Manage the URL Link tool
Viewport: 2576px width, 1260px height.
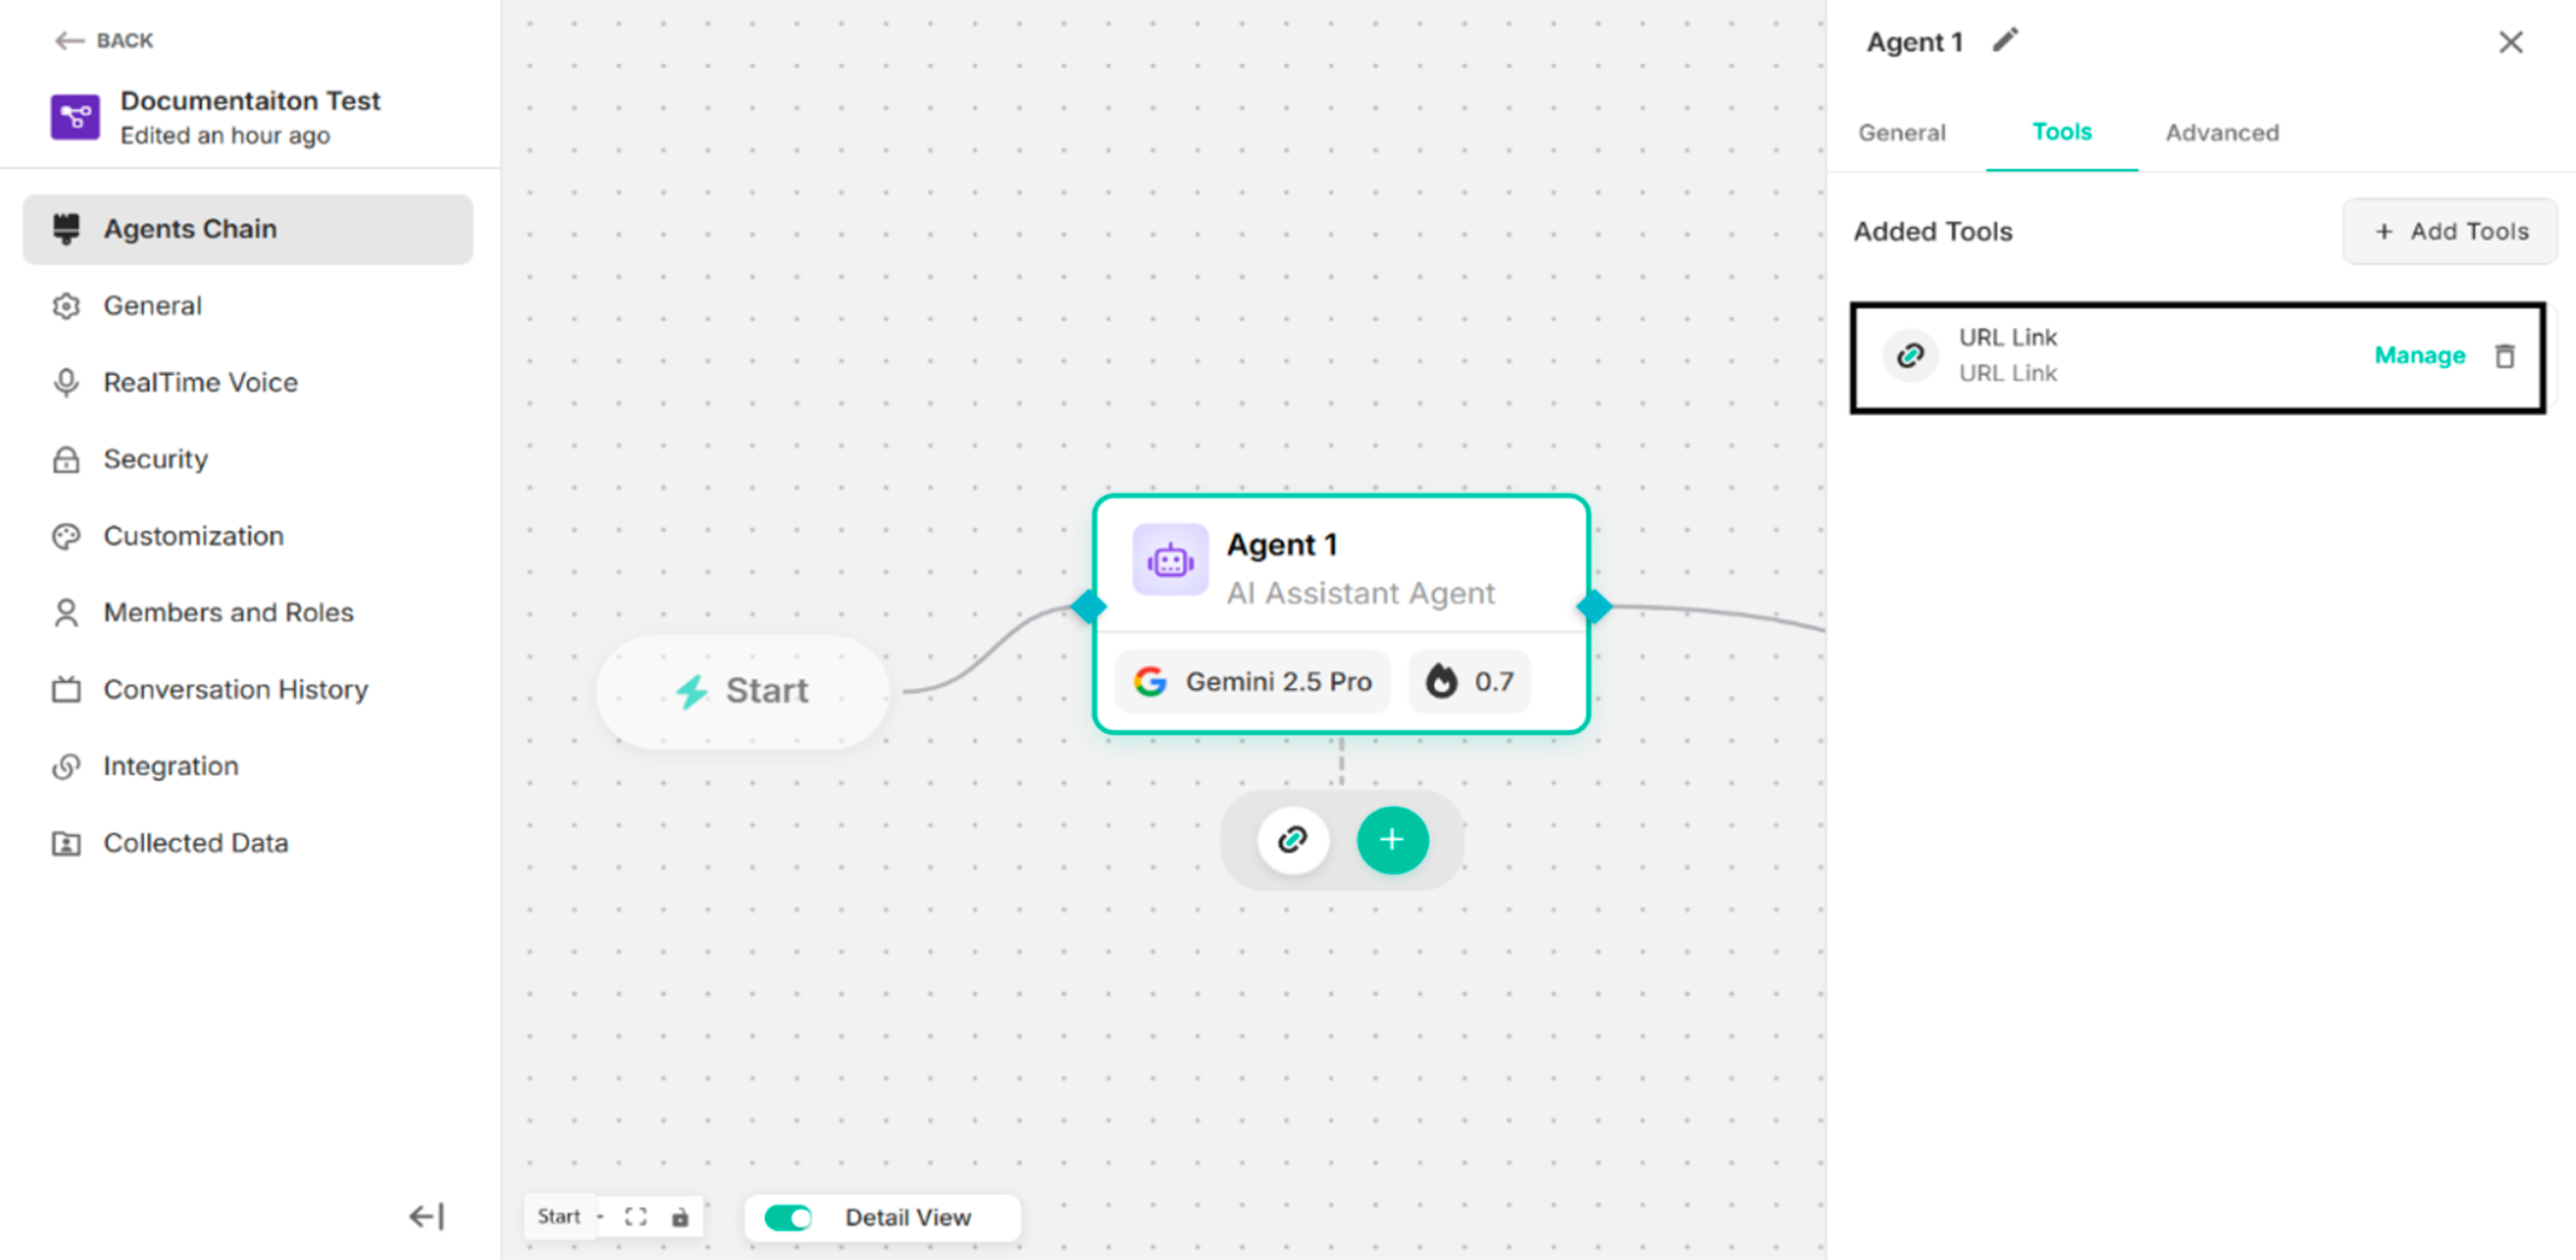(x=2419, y=355)
